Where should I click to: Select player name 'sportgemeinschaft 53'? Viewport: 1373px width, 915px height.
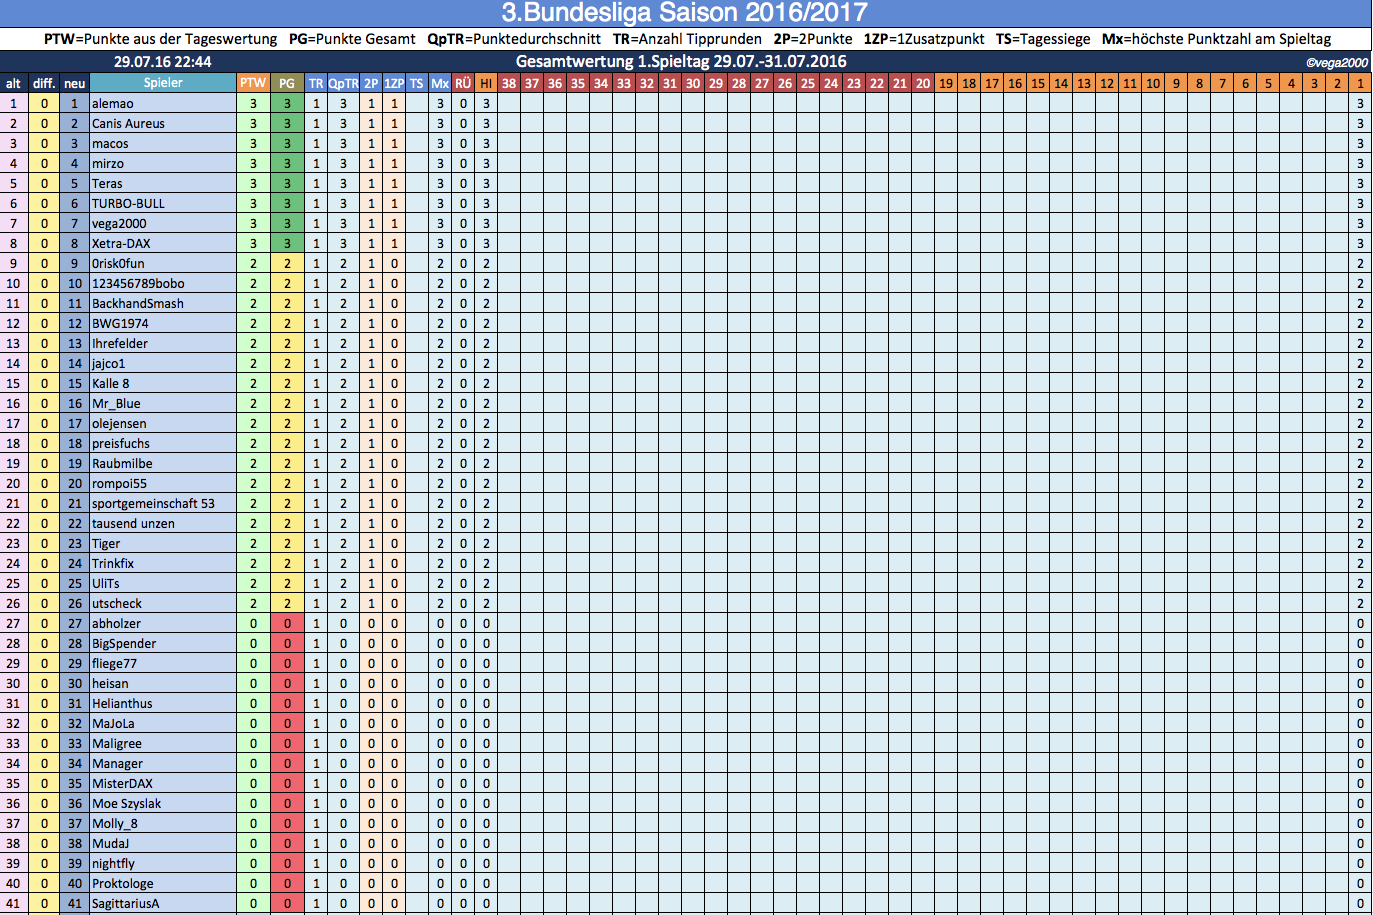(x=153, y=503)
